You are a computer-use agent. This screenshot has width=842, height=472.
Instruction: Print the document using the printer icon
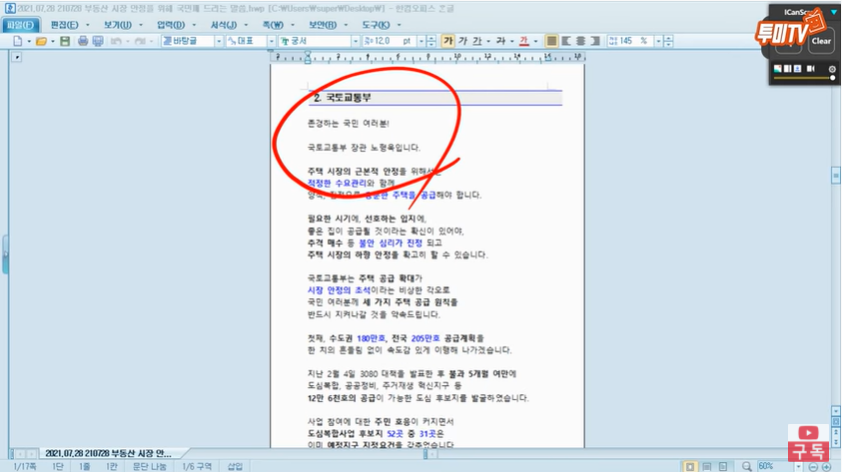(83, 41)
